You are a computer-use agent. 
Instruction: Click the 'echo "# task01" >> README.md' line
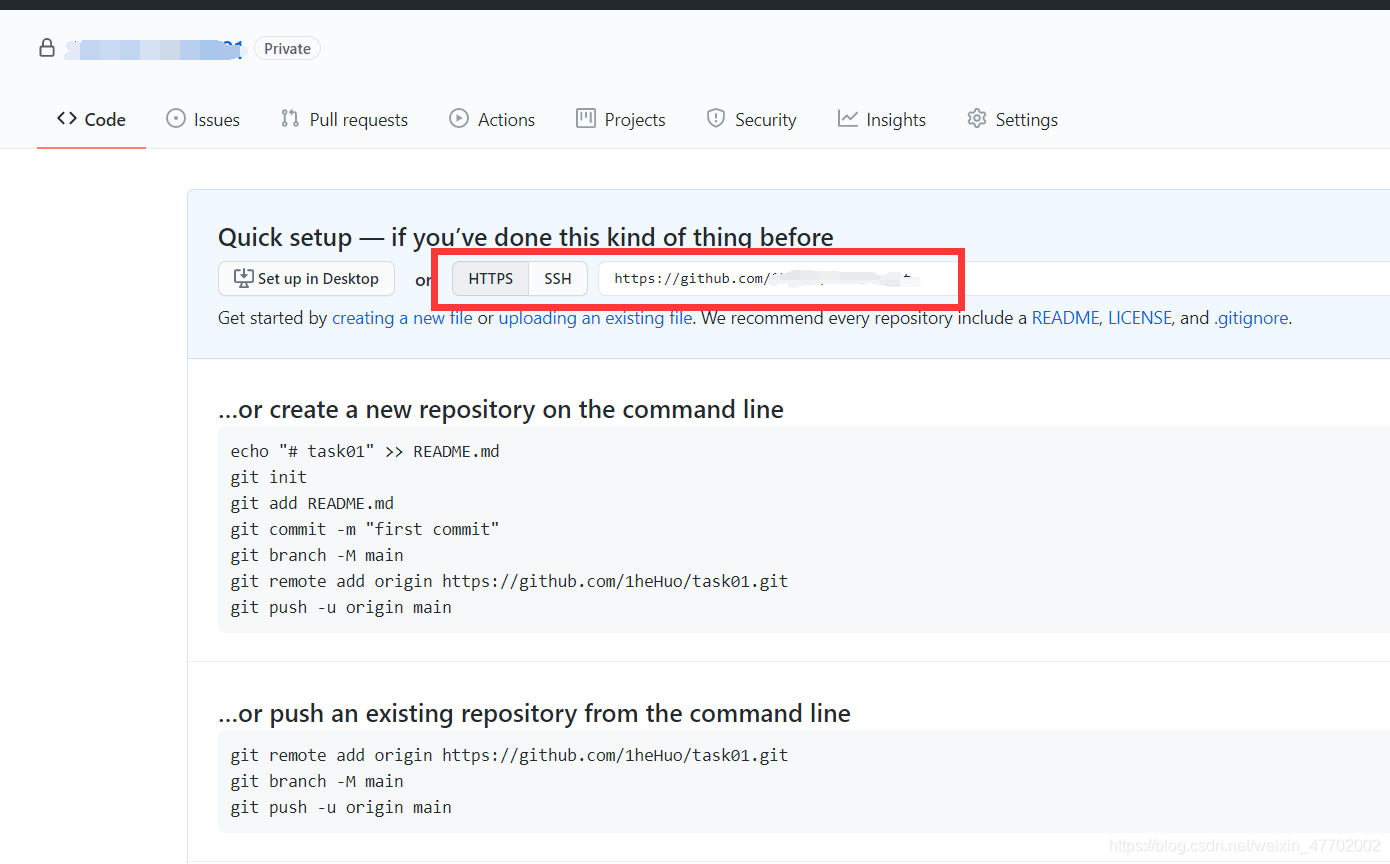coord(365,451)
